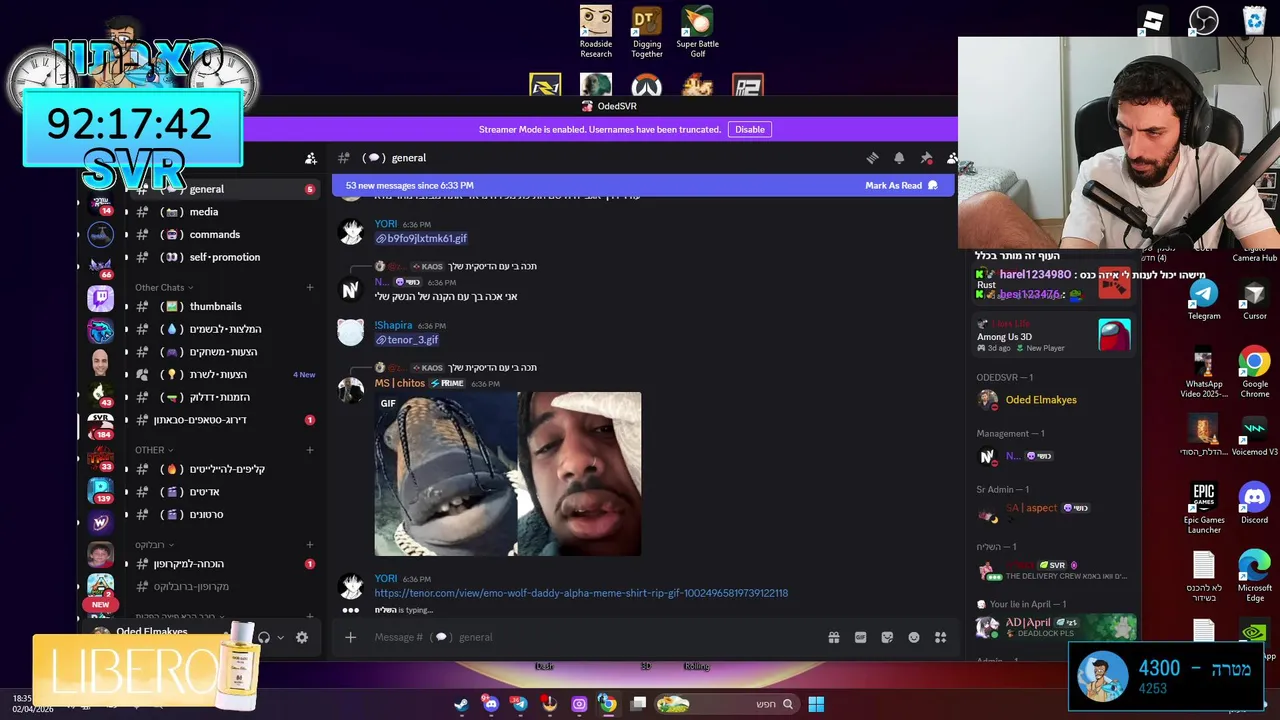Open the Twitch server icon in server list
Screen dimensions: 1280x720
(x=100, y=298)
